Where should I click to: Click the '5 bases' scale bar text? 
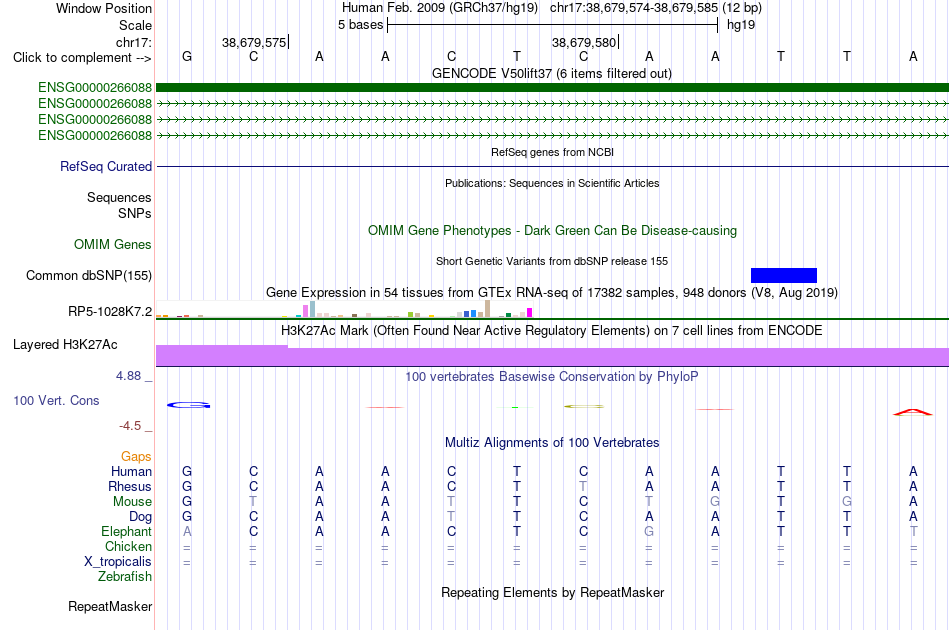tap(360, 25)
